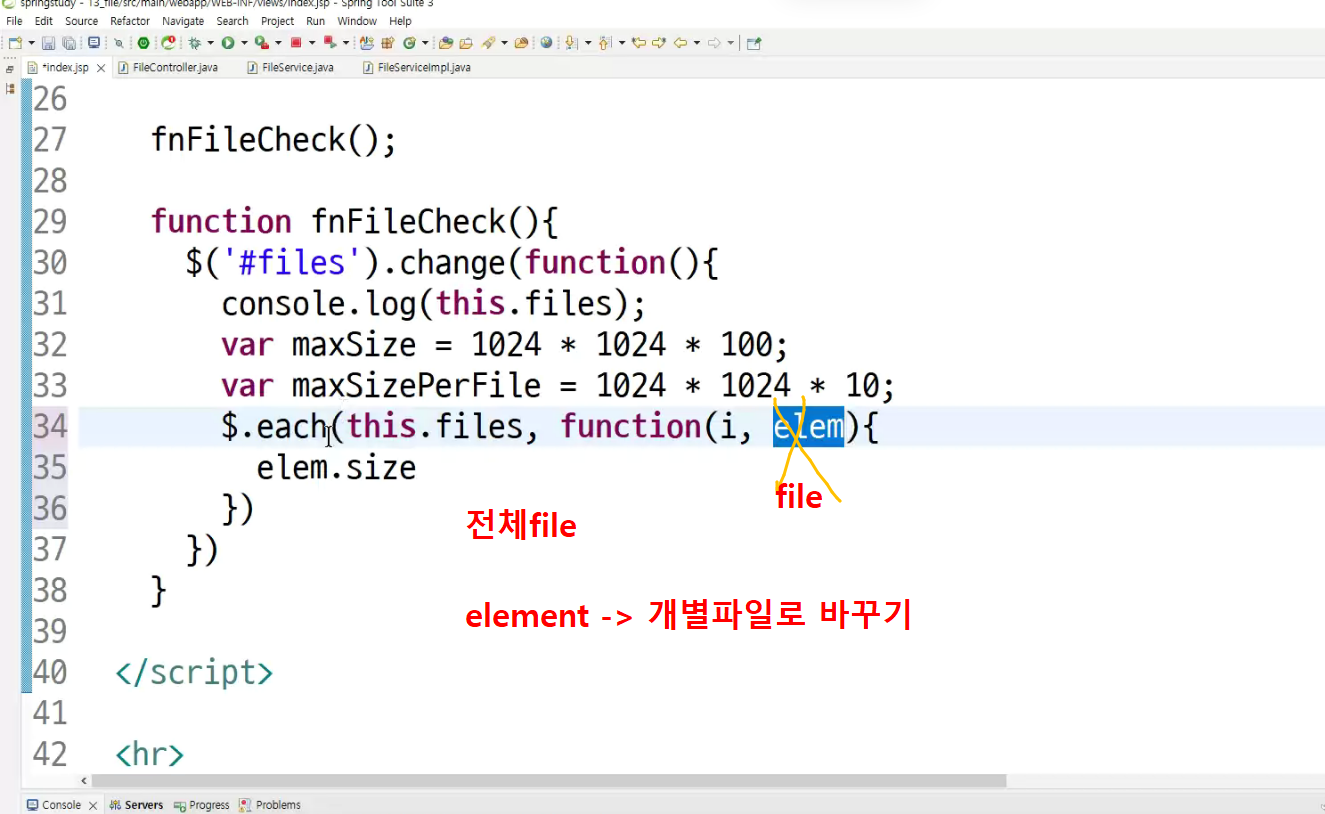Click the search flashlight icon

(489, 43)
